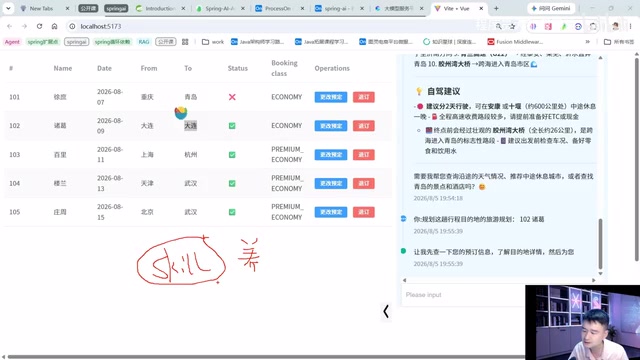Viewport: 640px width, 360px height.
Task: Open the work bookmarks folder
Action: [x=213, y=42]
